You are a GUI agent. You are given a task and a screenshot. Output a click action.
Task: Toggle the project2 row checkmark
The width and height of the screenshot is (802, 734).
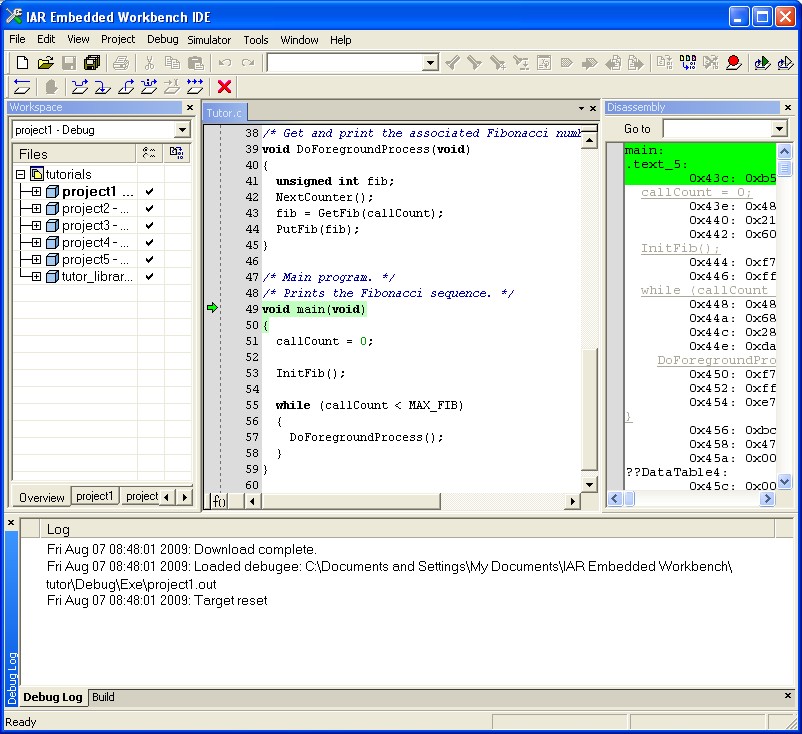pyautogui.click(x=149, y=208)
